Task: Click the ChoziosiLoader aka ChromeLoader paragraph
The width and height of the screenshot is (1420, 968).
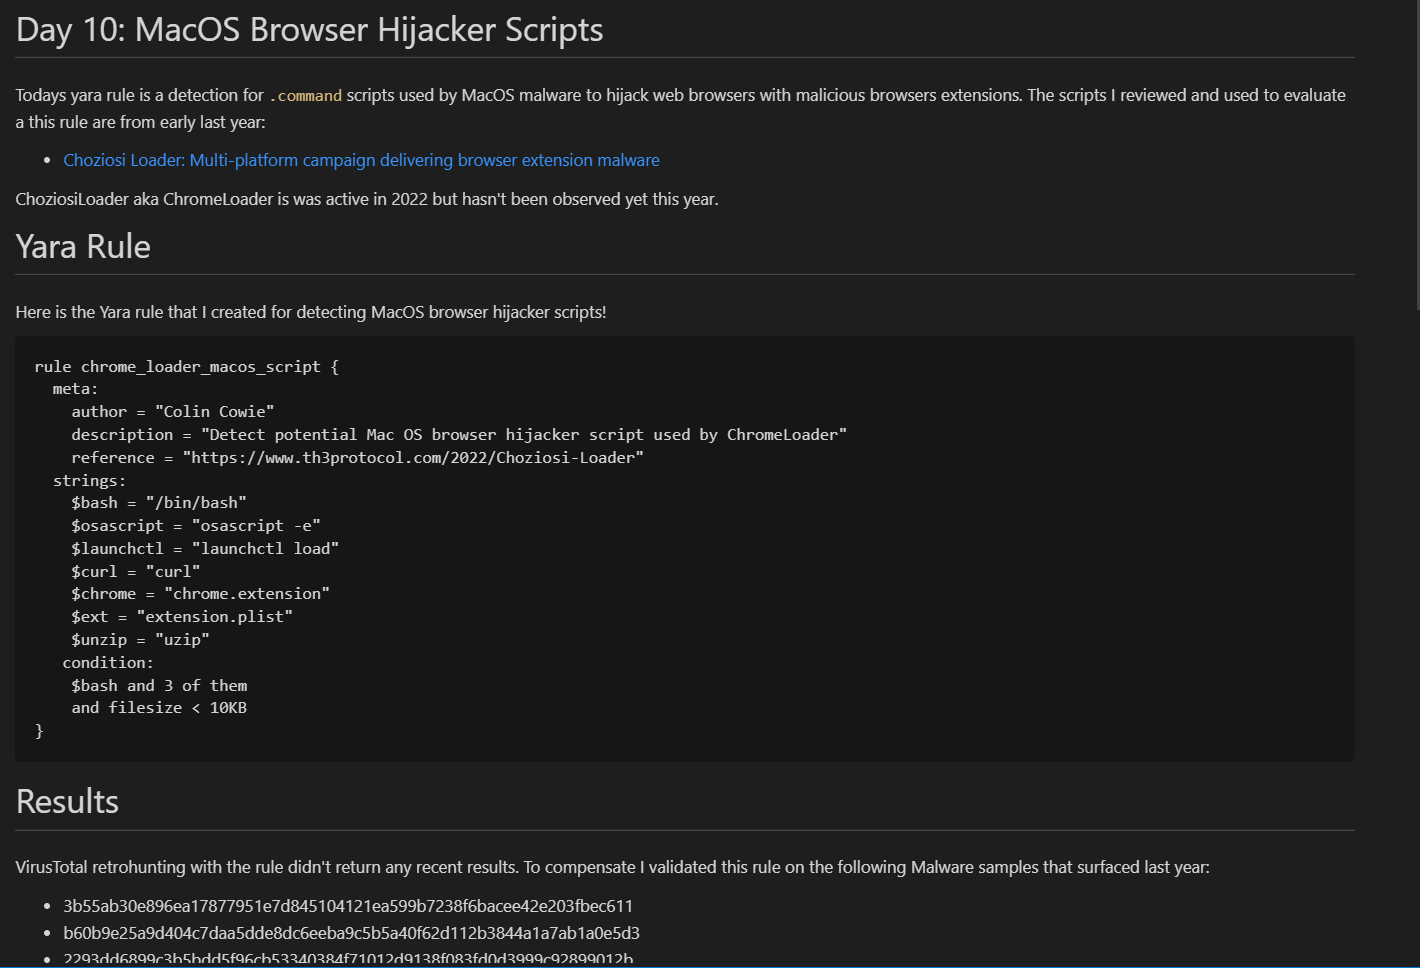Action: tap(366, 199)
